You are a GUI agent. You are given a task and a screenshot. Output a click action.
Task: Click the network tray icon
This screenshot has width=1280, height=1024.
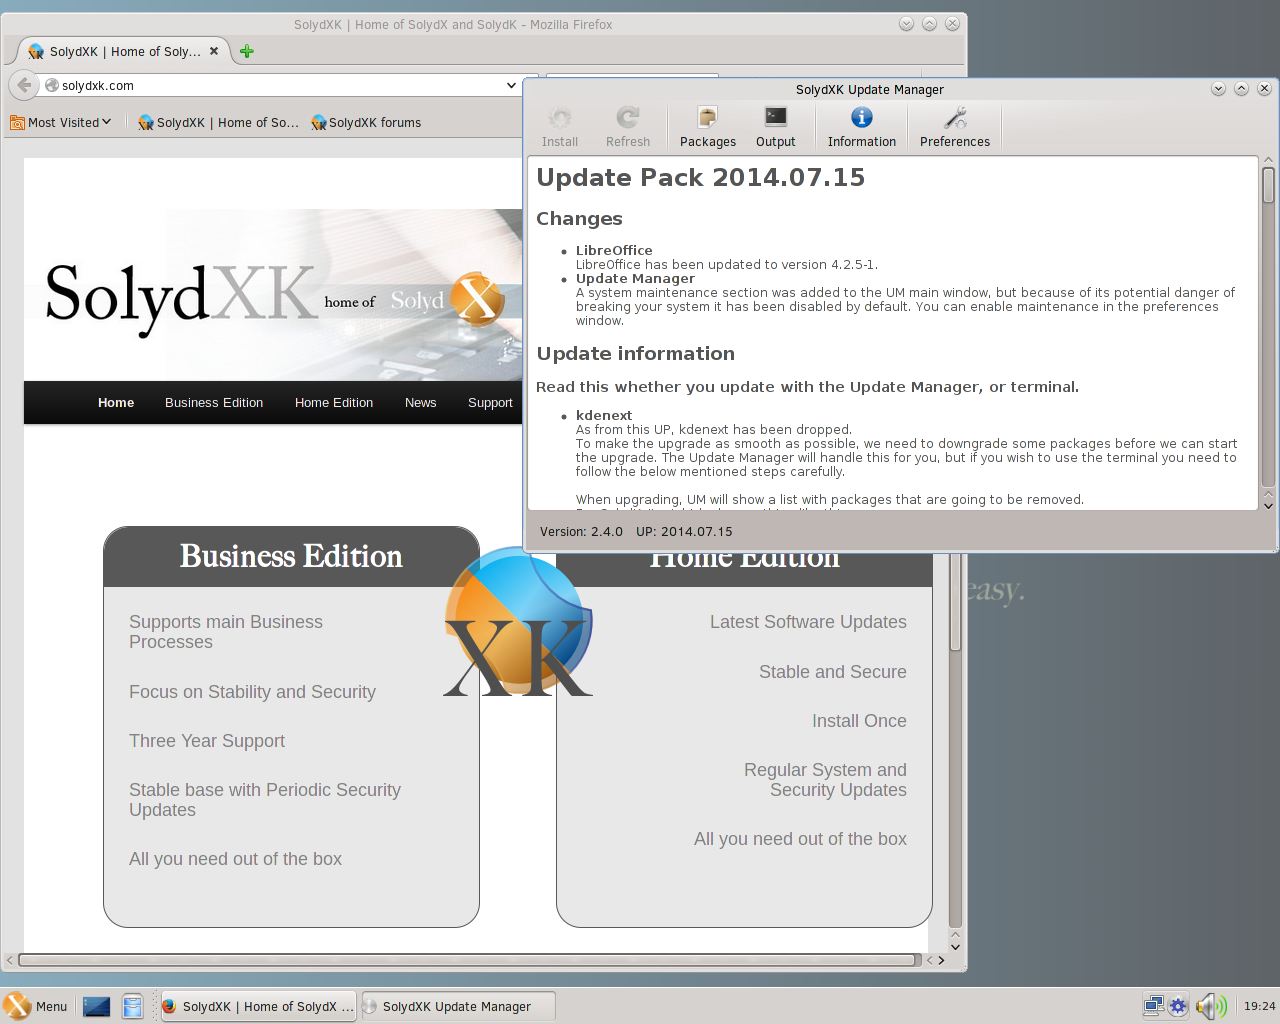point(1153,1006)
